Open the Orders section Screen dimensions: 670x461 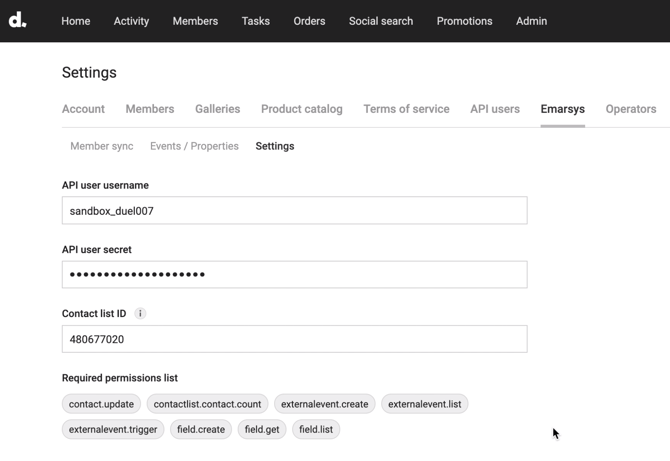pos(309,21)
